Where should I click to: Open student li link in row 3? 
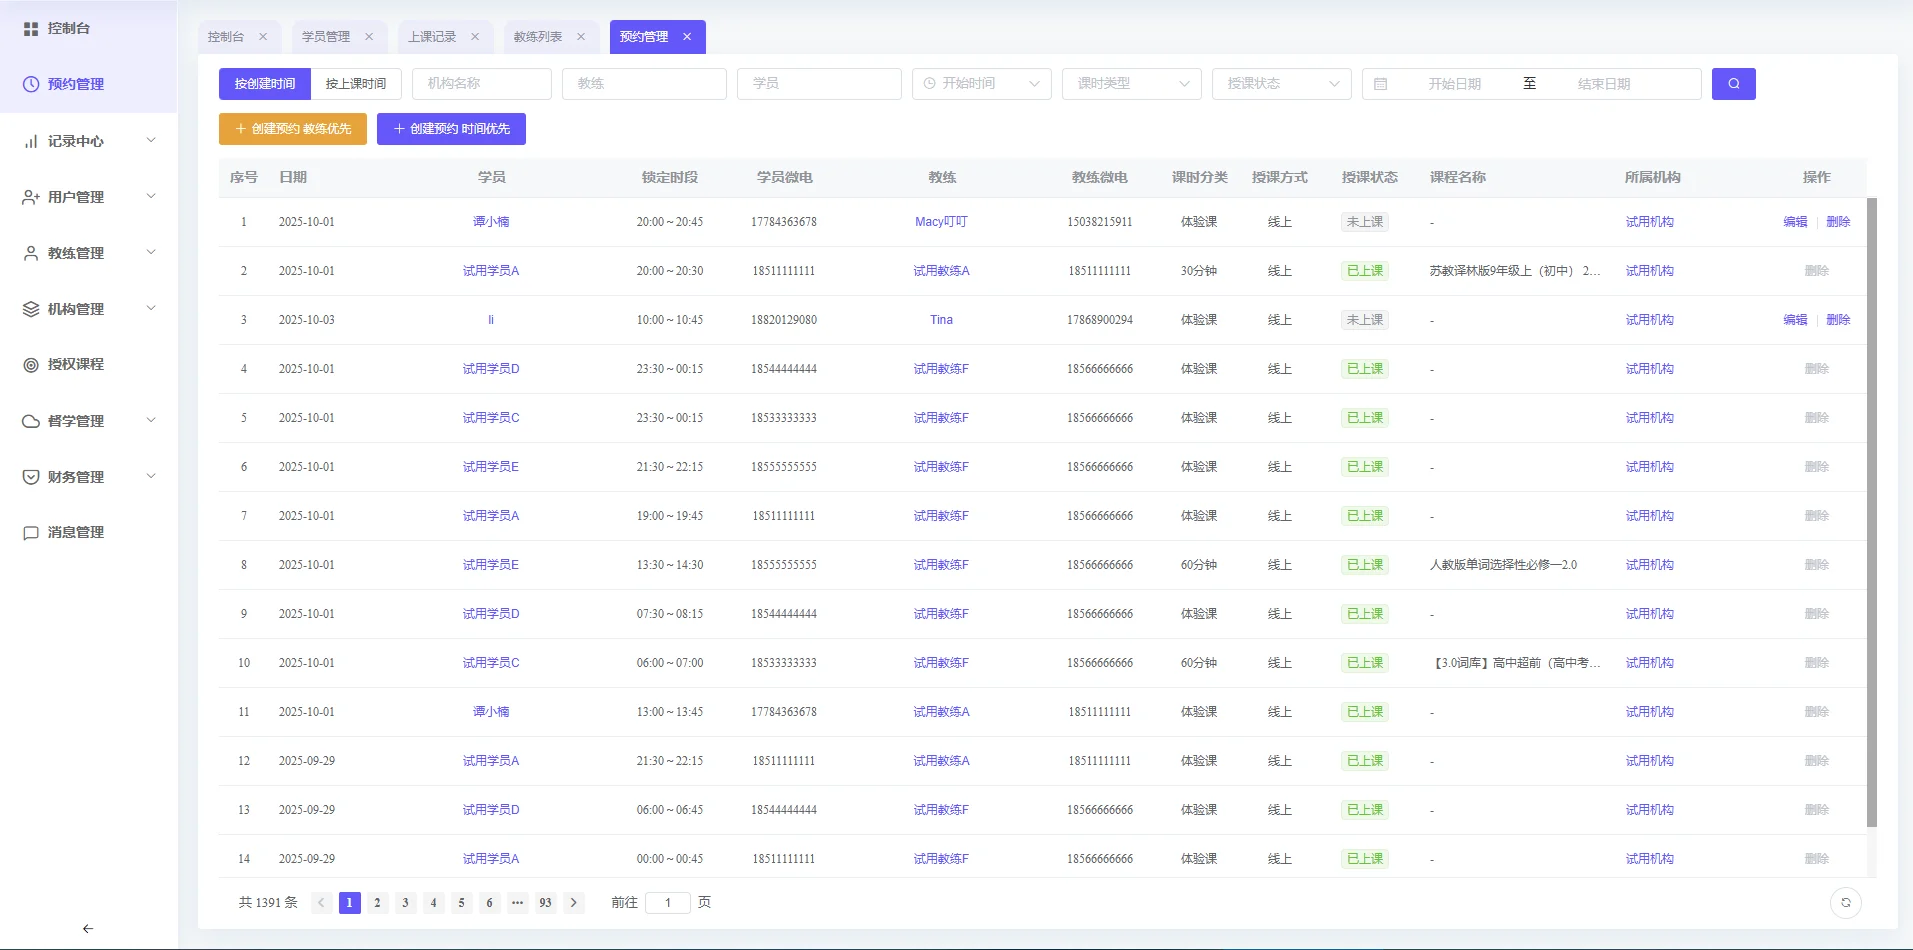point(491,320)
